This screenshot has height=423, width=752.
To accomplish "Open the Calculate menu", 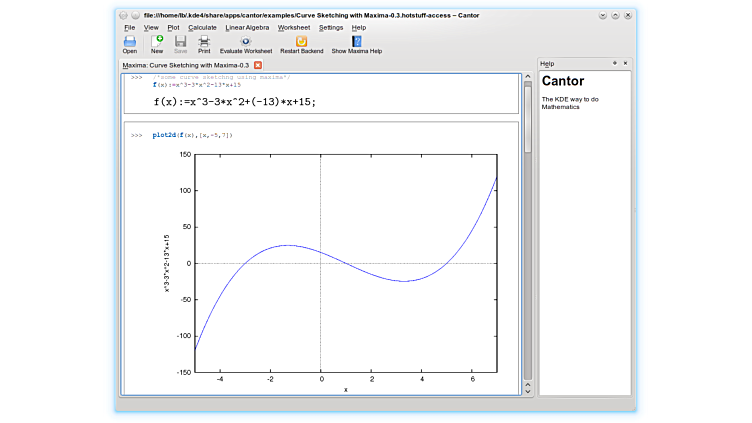I will (202, 27).
